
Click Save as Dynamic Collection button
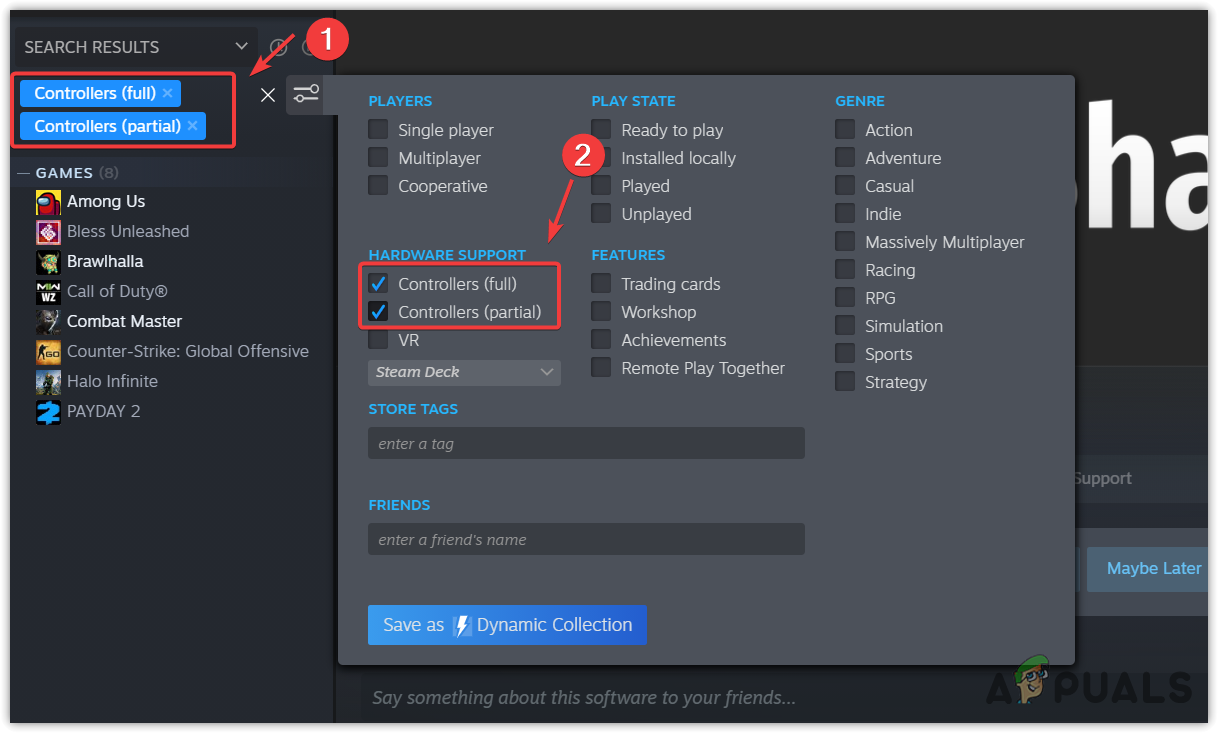tap(507, 625)
